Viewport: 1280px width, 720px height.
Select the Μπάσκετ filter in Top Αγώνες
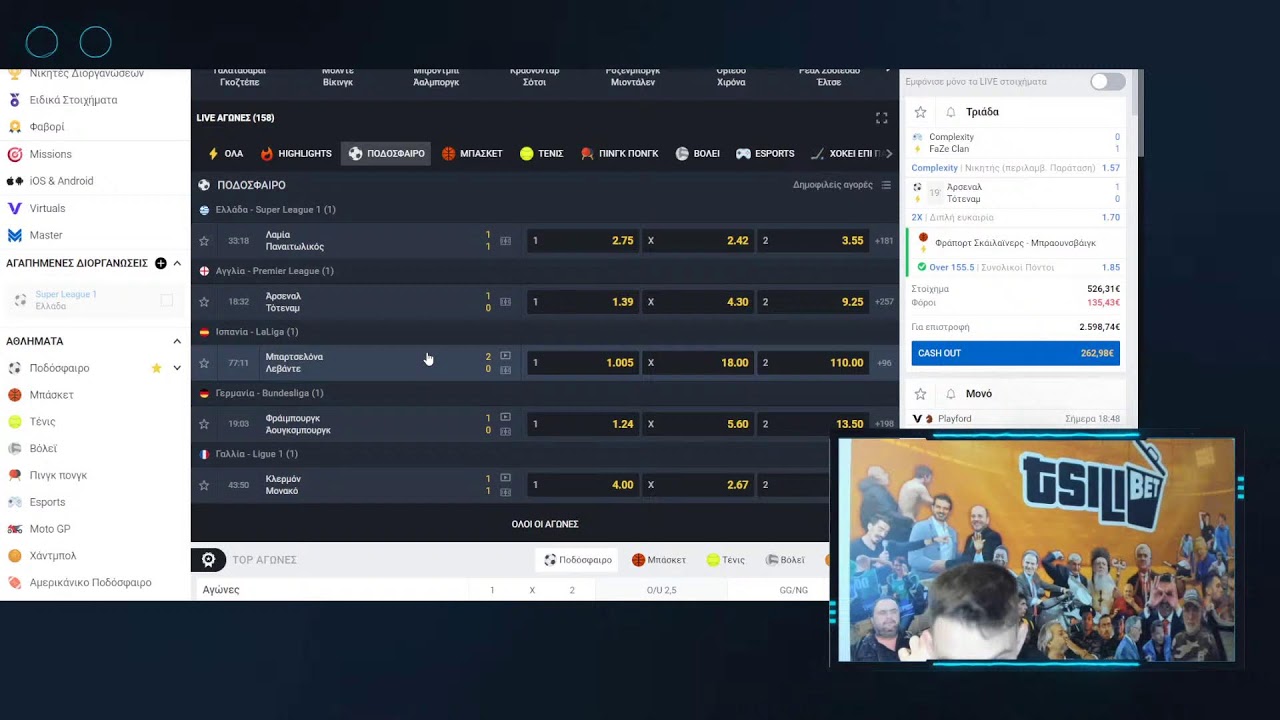pyautogui.click(x=659, y=560)
